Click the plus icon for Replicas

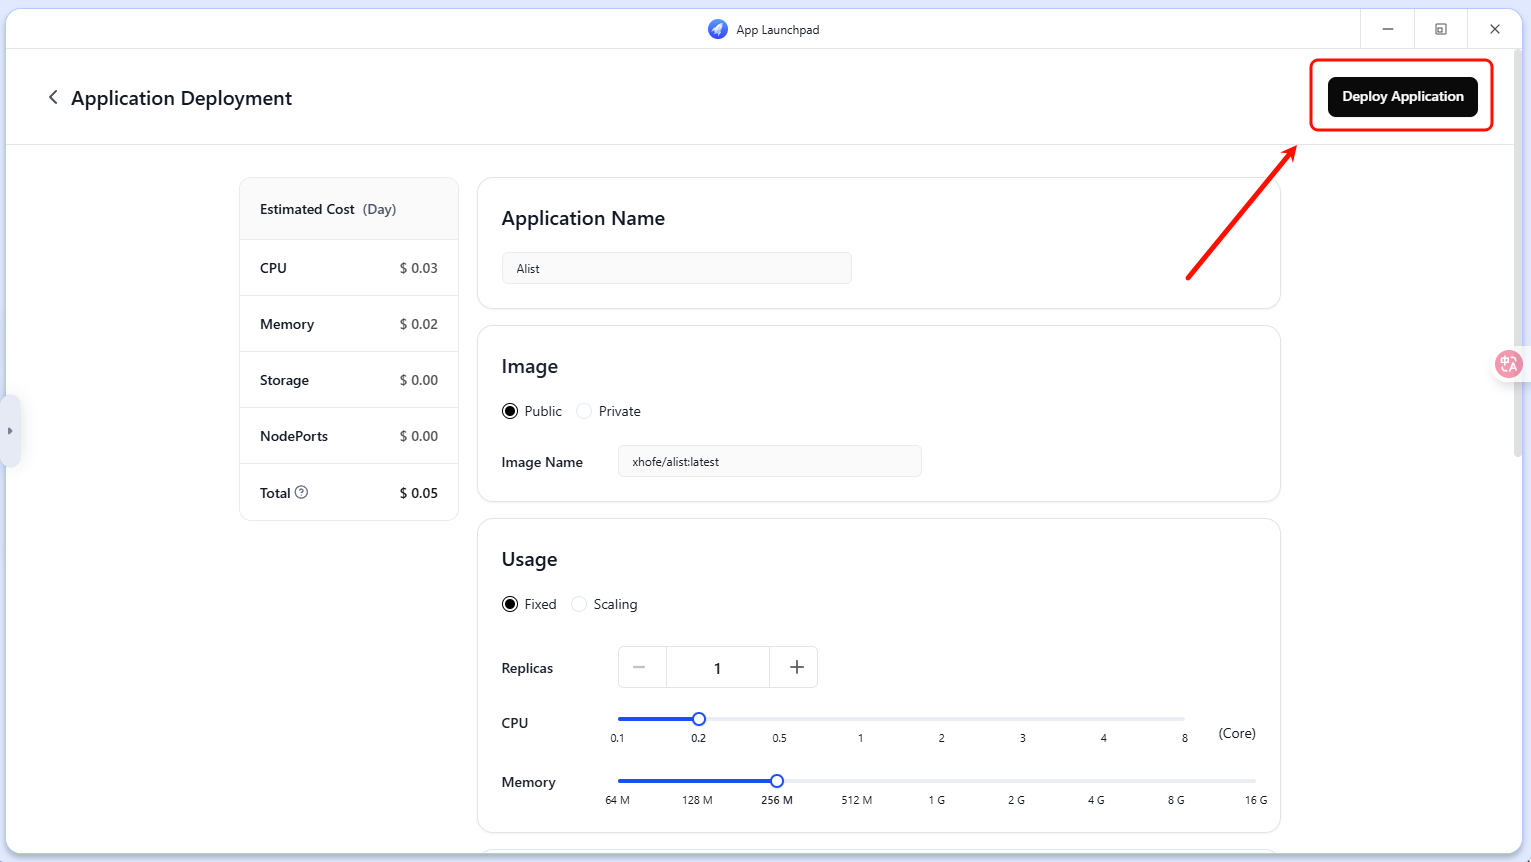pos(796,667)
